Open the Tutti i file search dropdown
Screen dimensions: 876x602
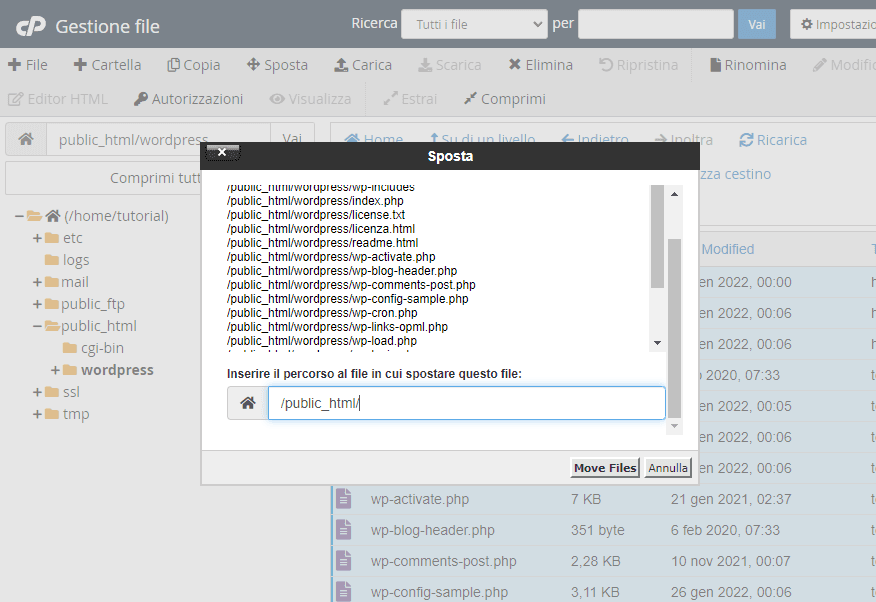tap(474, 24)
